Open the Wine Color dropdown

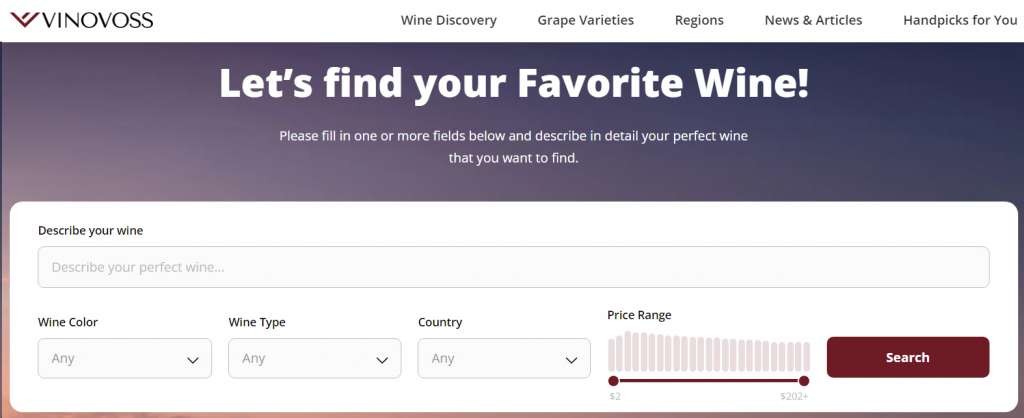[124, 358]
